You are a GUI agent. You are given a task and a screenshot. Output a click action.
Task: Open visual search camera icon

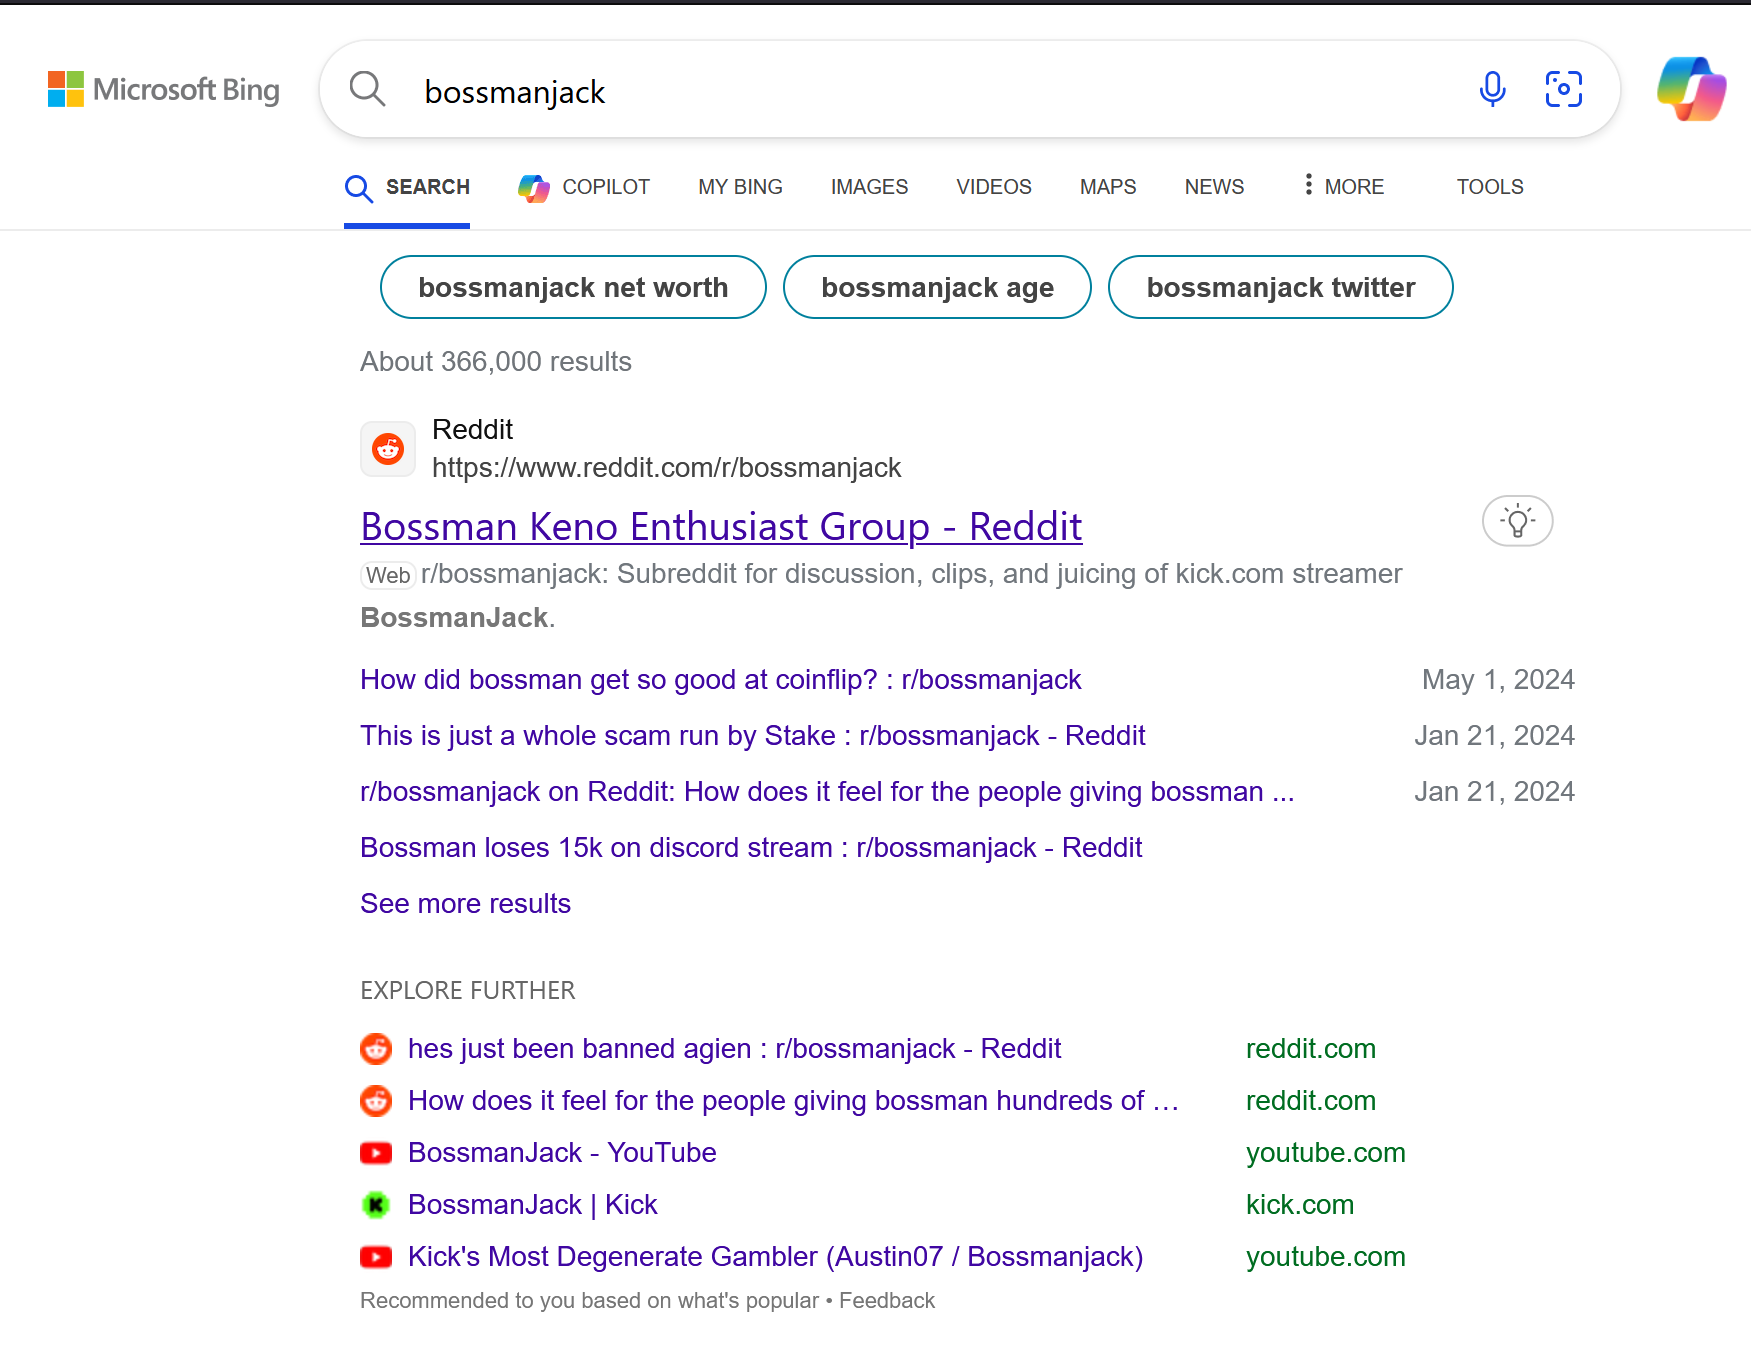(x=1564, y=89)
